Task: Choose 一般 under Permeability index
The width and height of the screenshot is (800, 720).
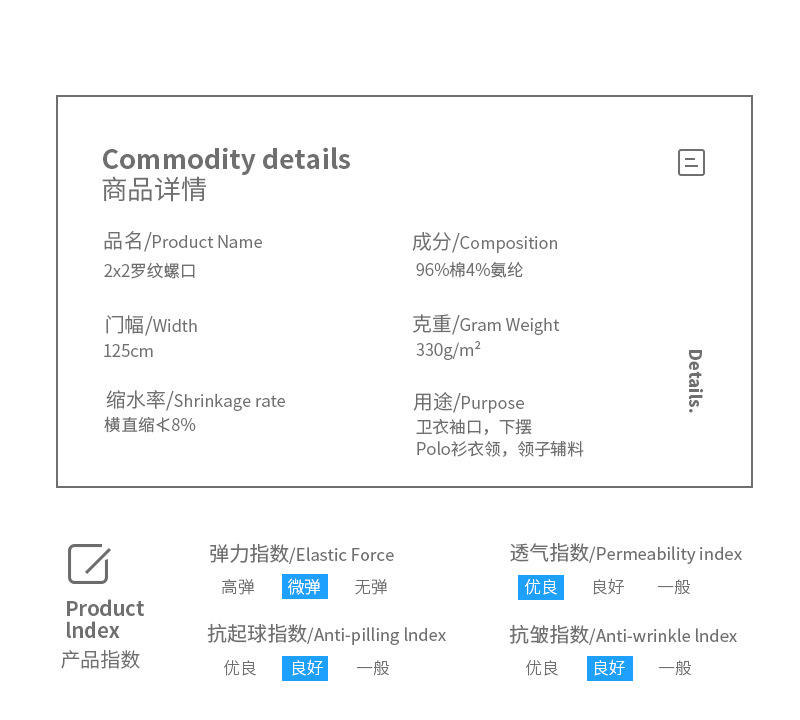Action: pos(674,587)
